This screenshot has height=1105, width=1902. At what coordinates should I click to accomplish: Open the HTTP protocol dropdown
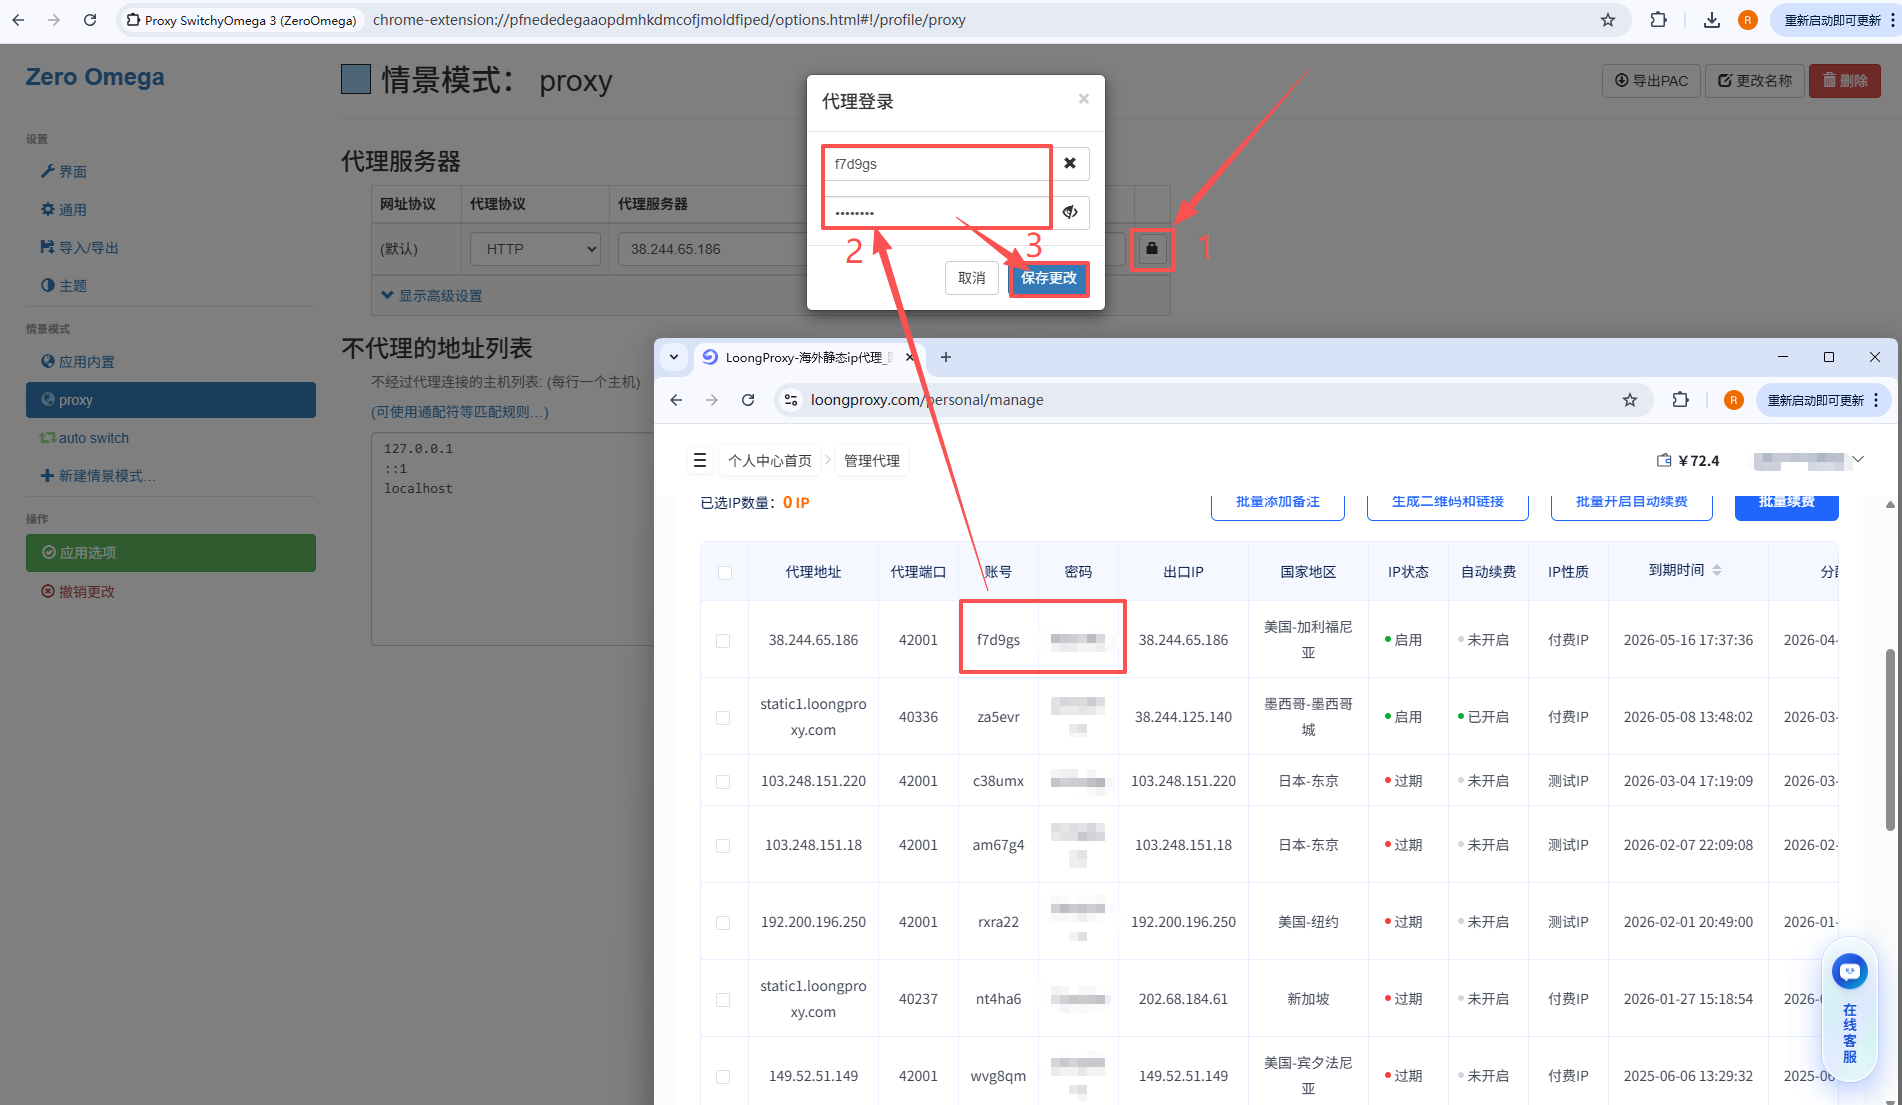point(535,249)
